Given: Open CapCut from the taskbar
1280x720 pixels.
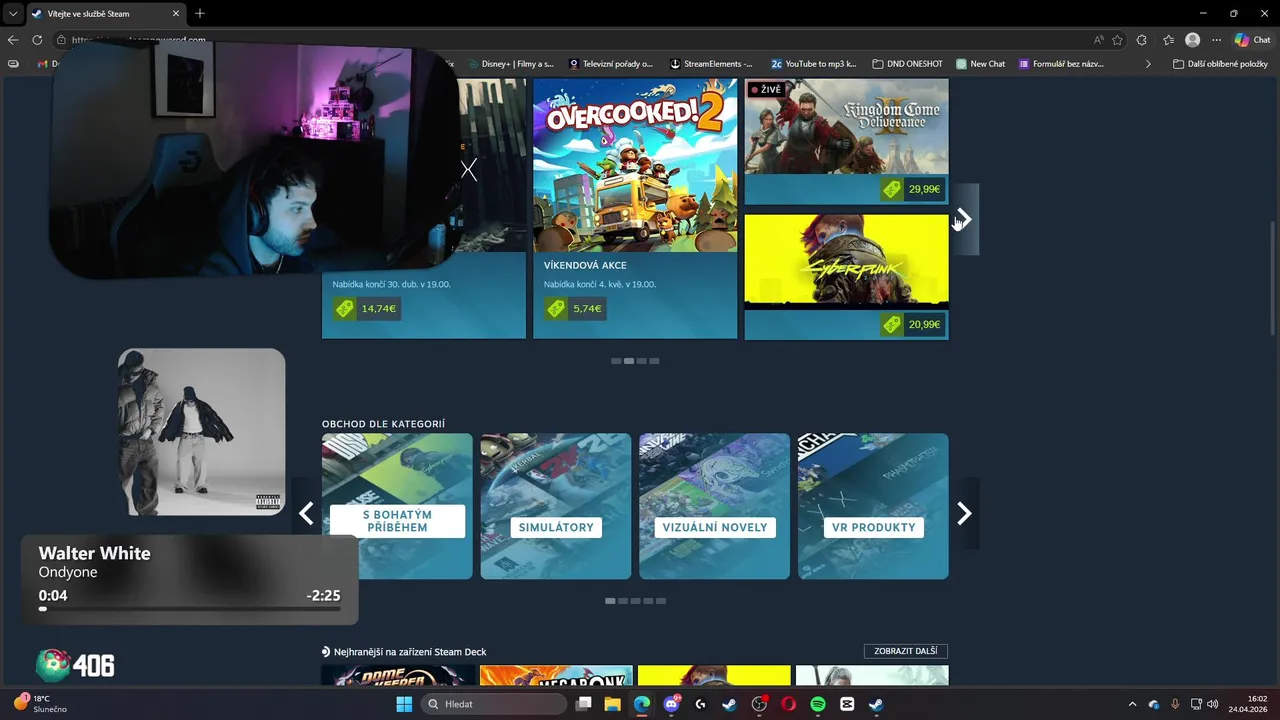Looking at the screenshot, I should 847,704.
